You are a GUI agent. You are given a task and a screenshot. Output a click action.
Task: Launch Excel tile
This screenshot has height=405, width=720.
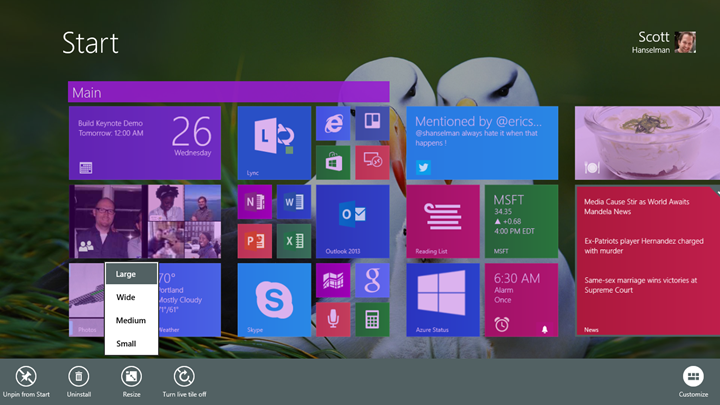(x=294, y=241)
